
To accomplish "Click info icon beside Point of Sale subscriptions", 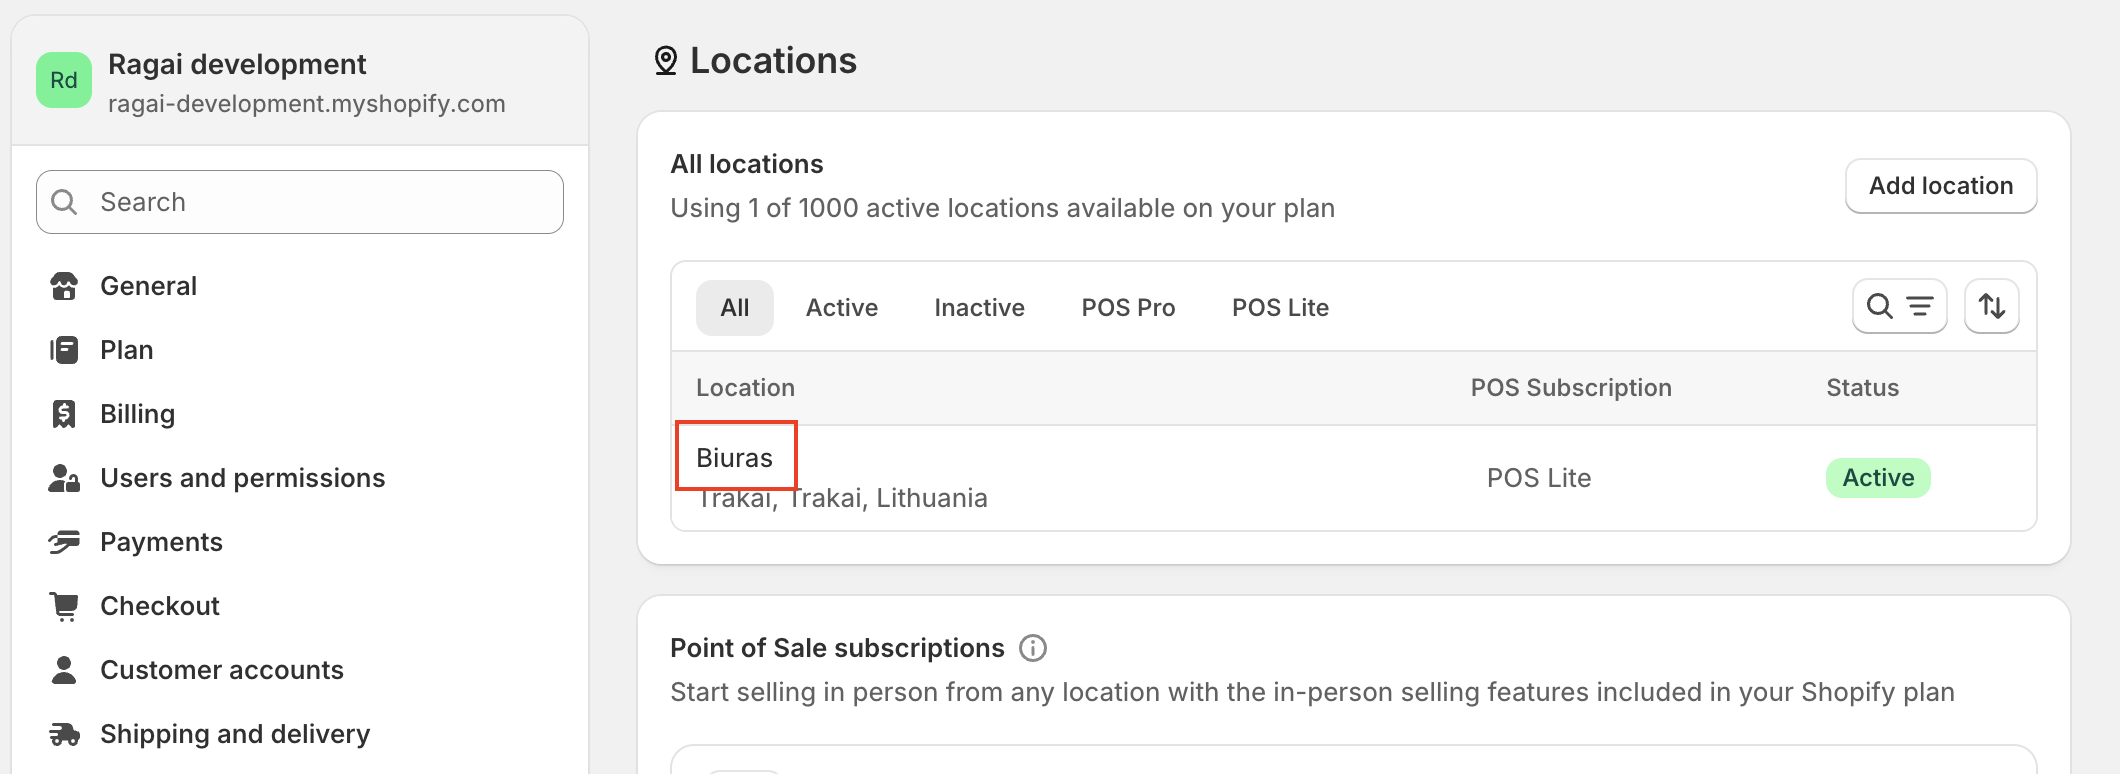I will tap(1032, 648).
